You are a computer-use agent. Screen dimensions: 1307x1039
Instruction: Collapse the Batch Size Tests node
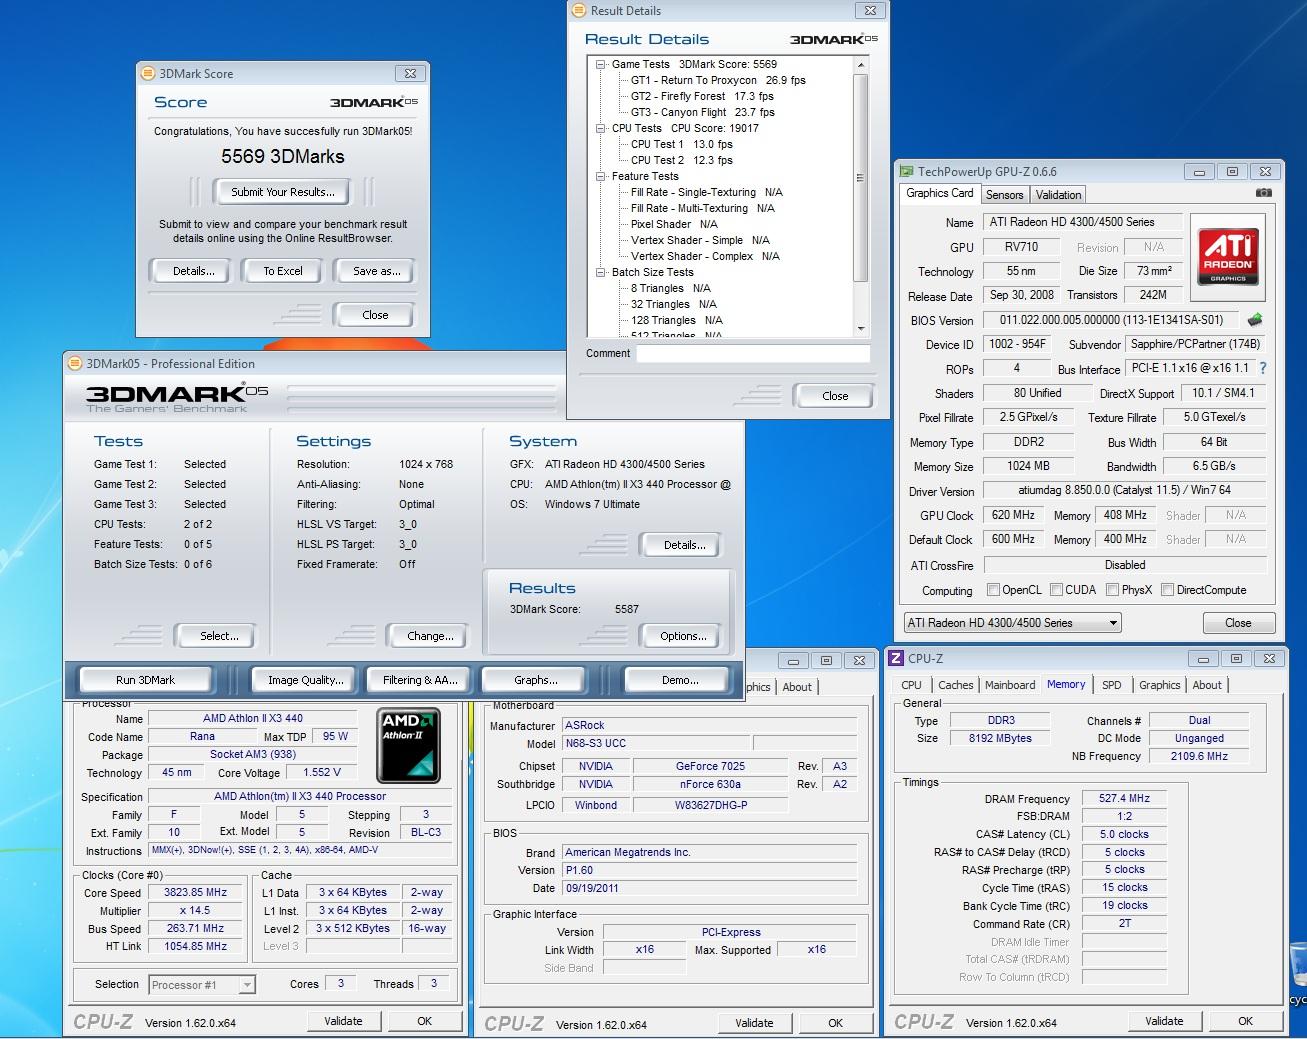pos(601,272)
